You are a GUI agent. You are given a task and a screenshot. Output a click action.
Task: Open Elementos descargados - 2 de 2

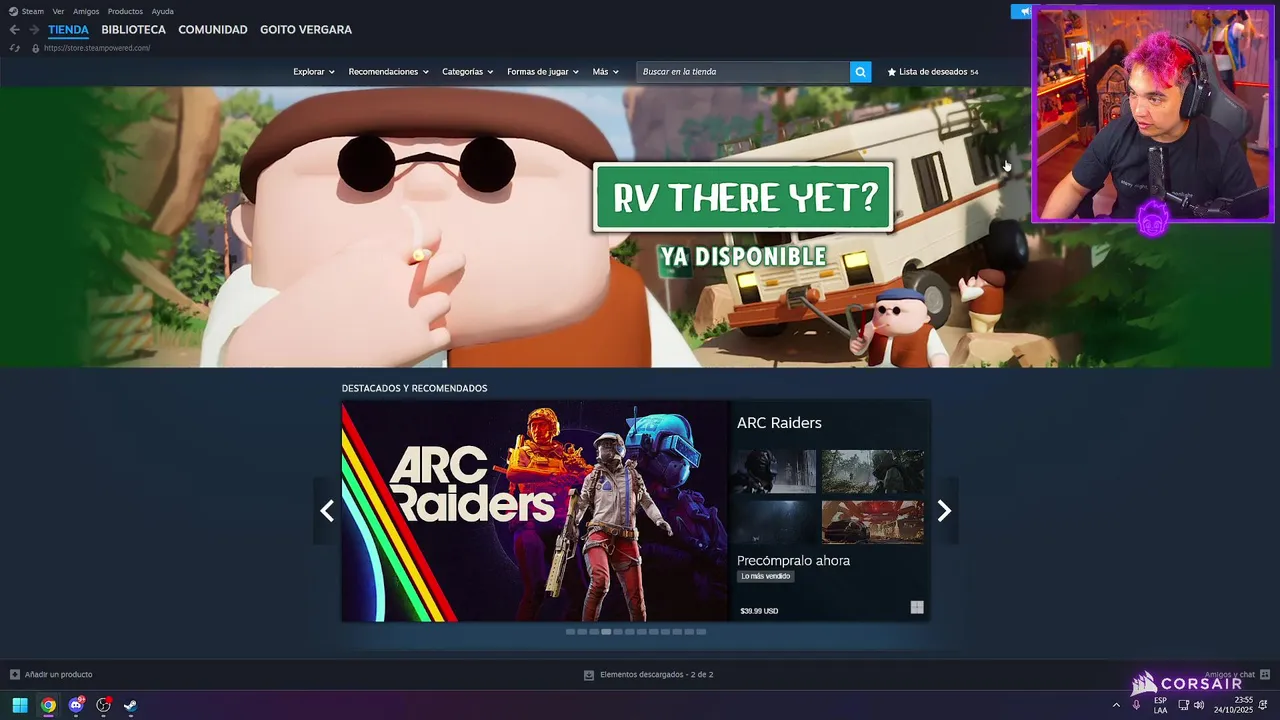click(x=656, y=675)
